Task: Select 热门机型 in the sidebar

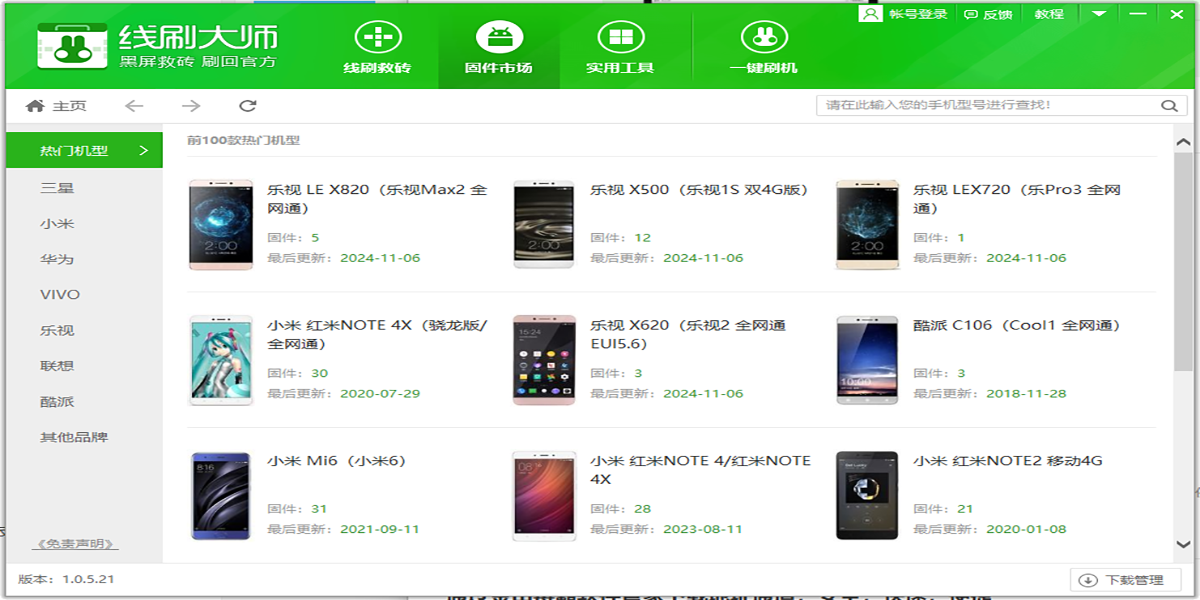Action: 84,151
